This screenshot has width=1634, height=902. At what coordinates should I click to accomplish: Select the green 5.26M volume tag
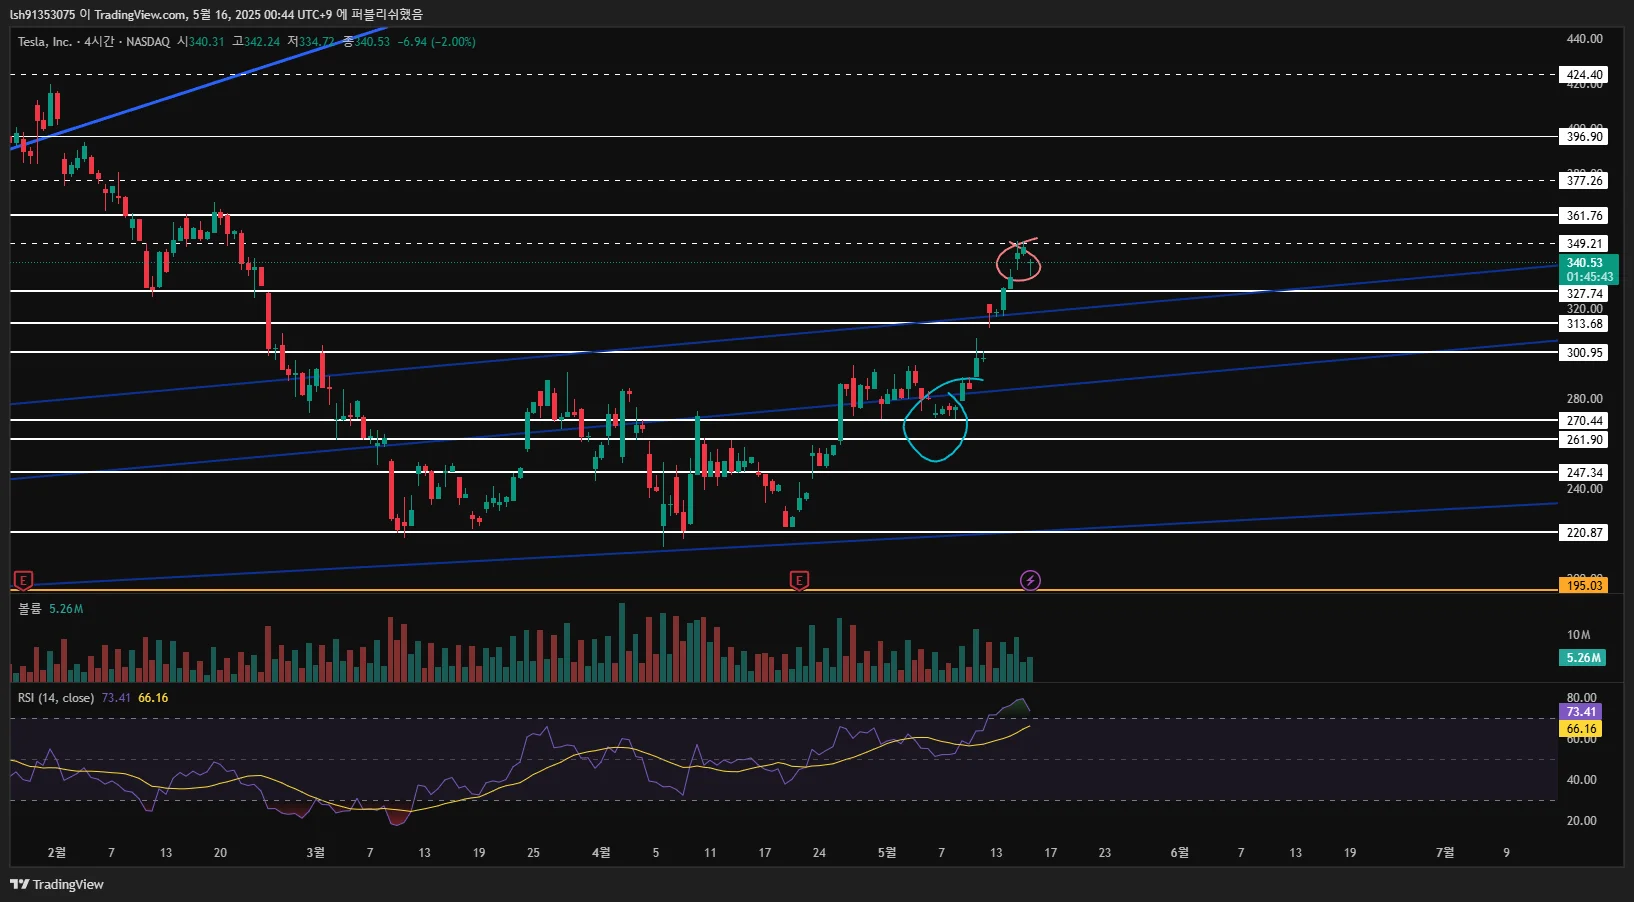[1583, 658]
